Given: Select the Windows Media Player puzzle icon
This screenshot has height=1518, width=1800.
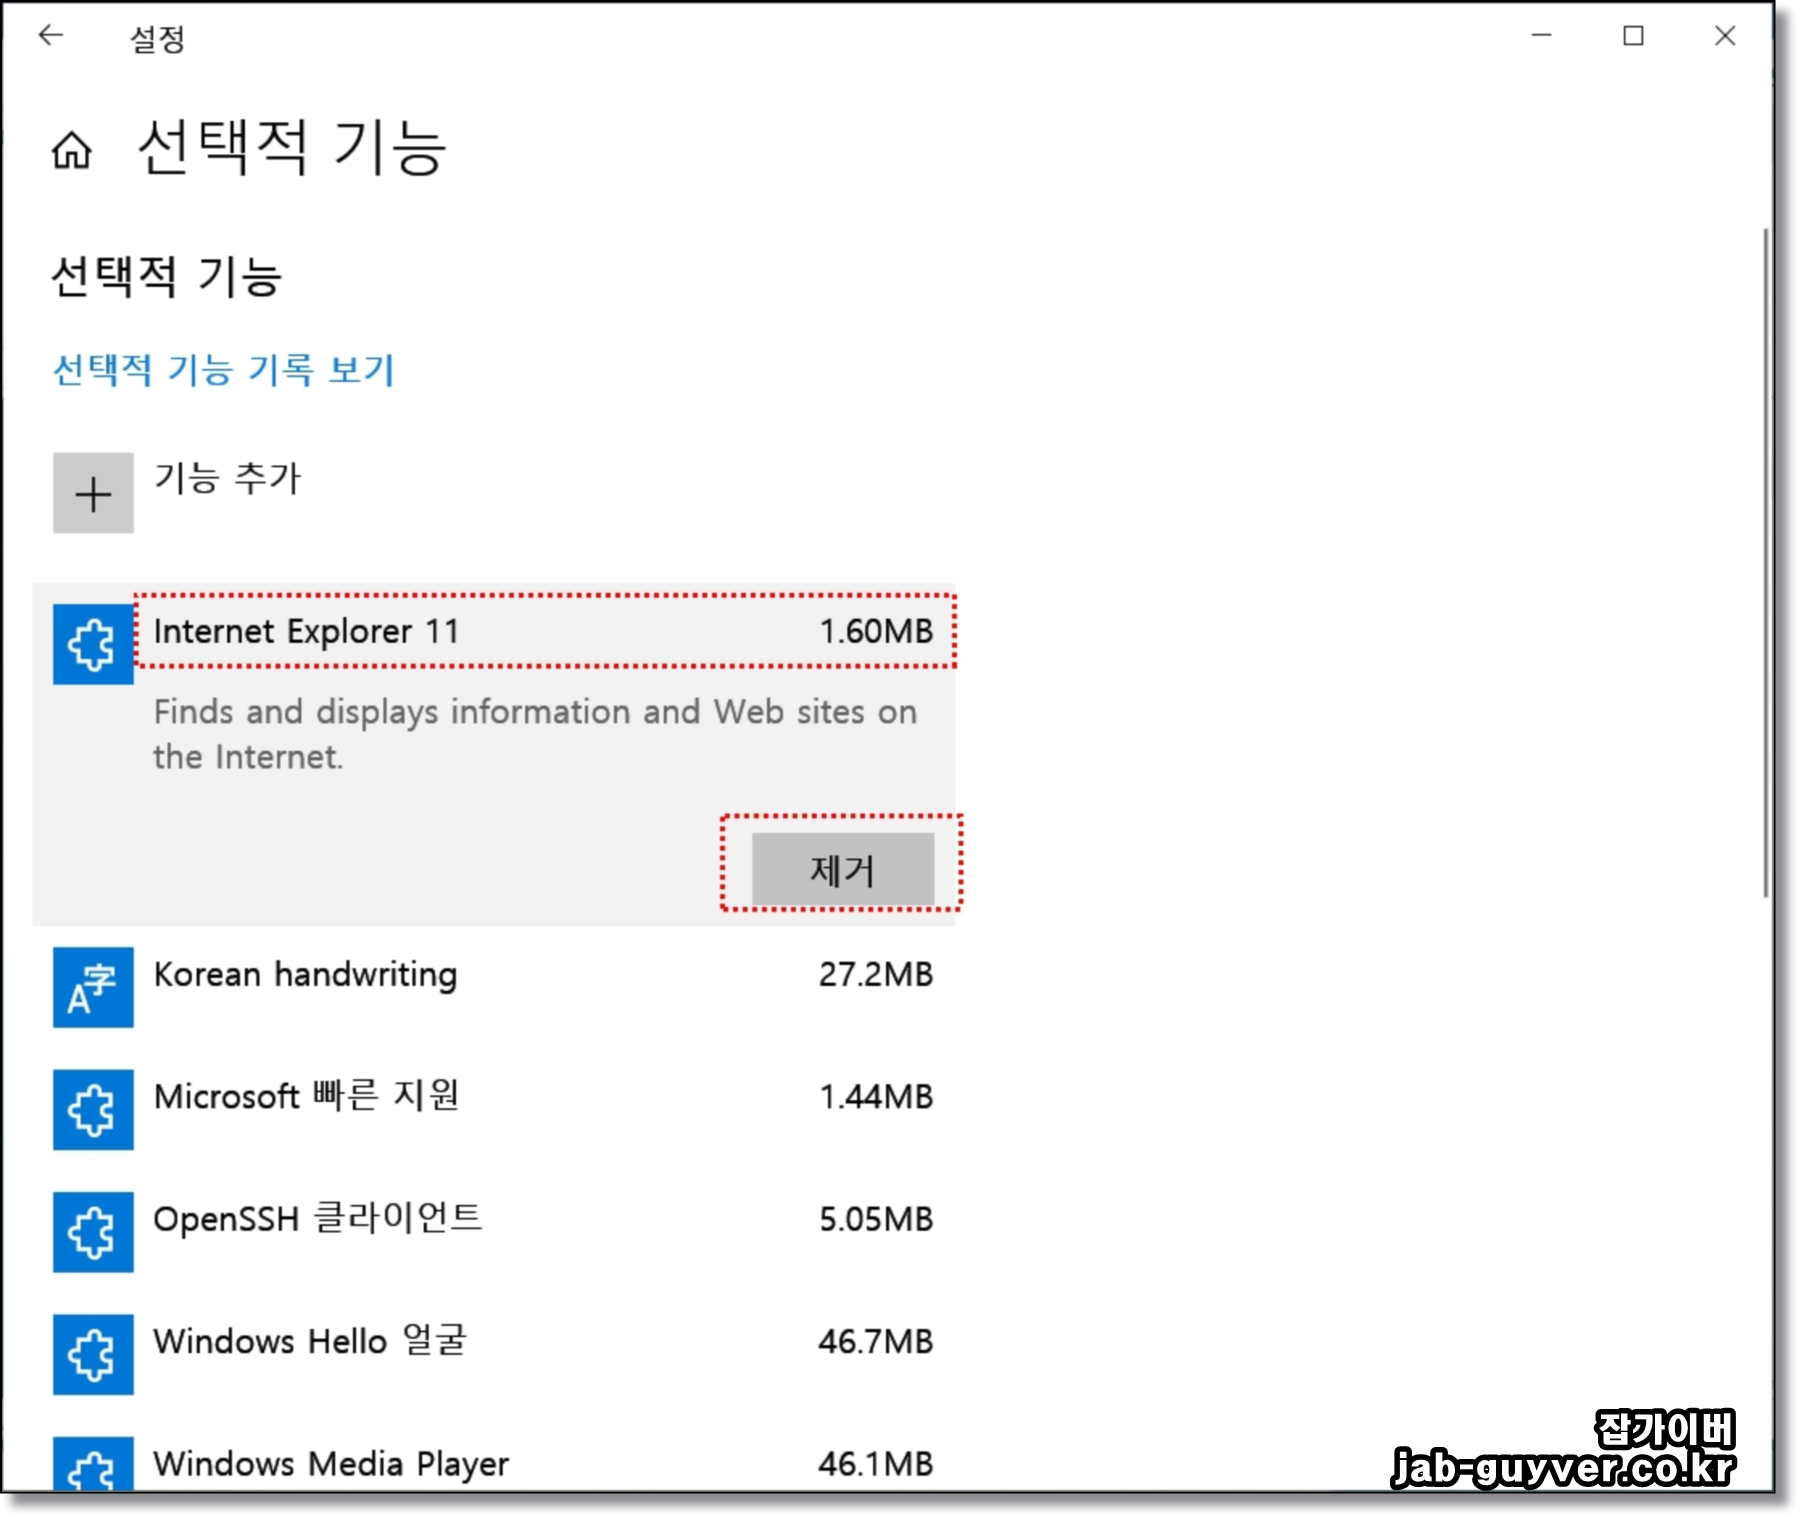Looking at the screenshot, I should tap(93, 1464).
